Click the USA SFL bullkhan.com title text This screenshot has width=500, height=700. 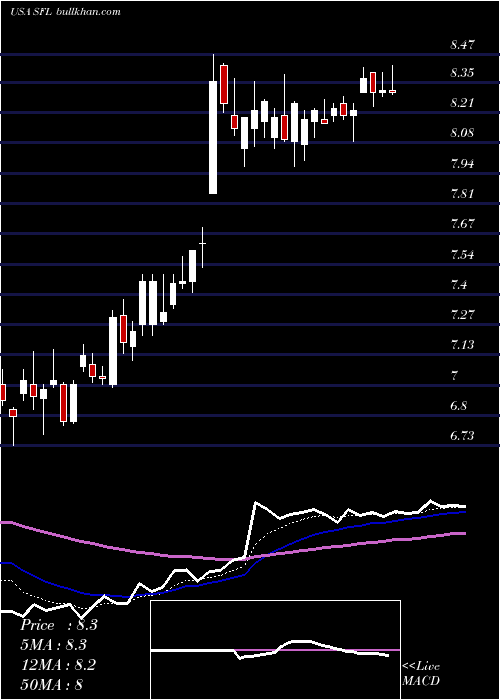pos(65,12)
